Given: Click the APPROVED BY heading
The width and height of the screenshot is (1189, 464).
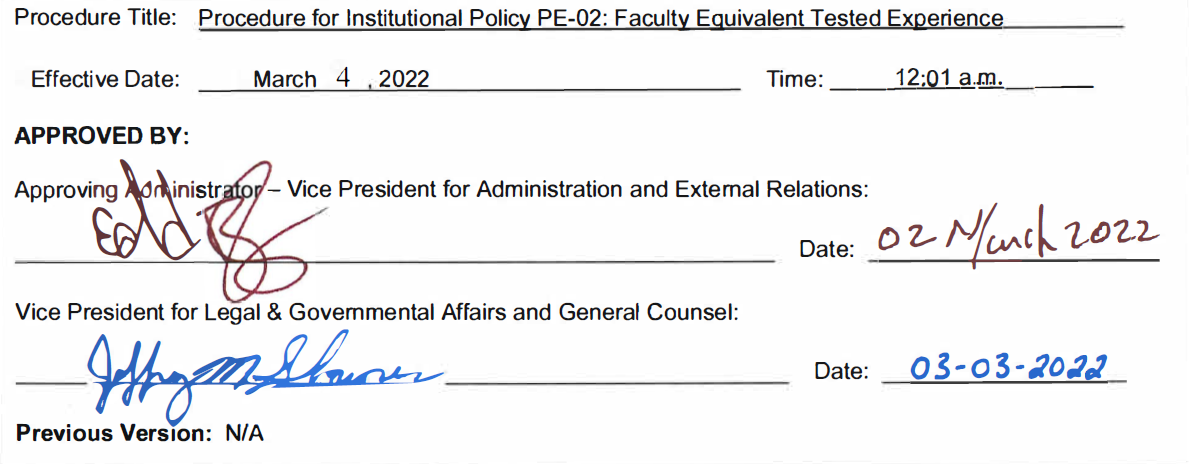Looking at the screenshot, I should [102, 136].
